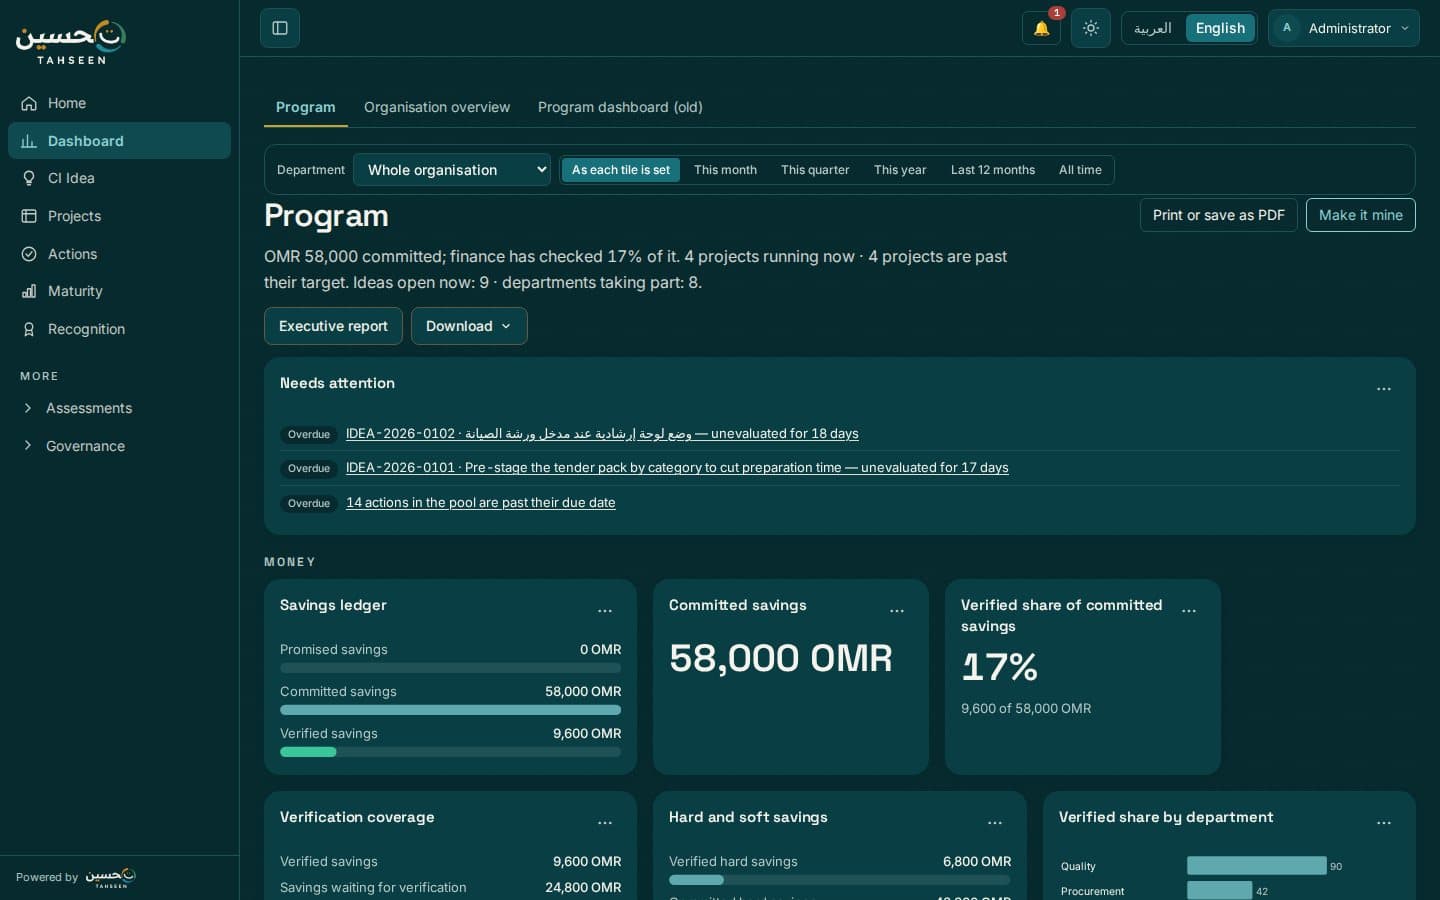The height and width of the screenshot is (900, 1440).
Task: Select 'All time' period filter
Action: click(1080, 170)
